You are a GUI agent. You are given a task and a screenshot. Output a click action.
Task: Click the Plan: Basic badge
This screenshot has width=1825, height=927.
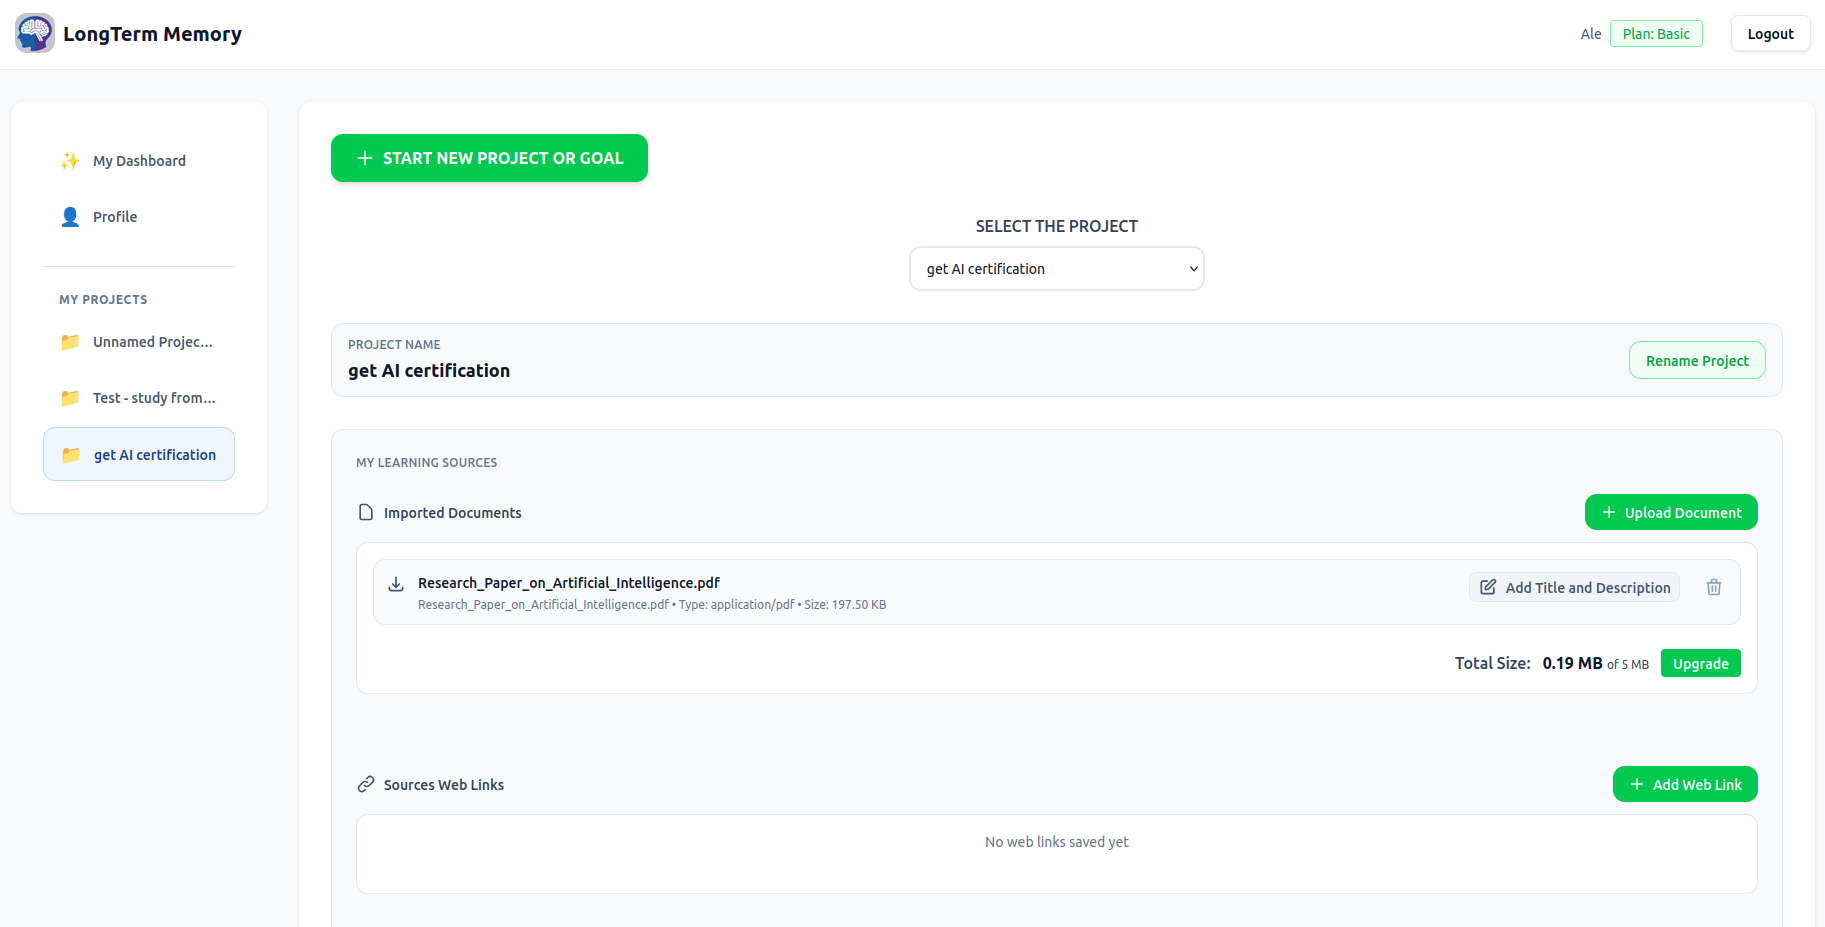point(1656,33)
